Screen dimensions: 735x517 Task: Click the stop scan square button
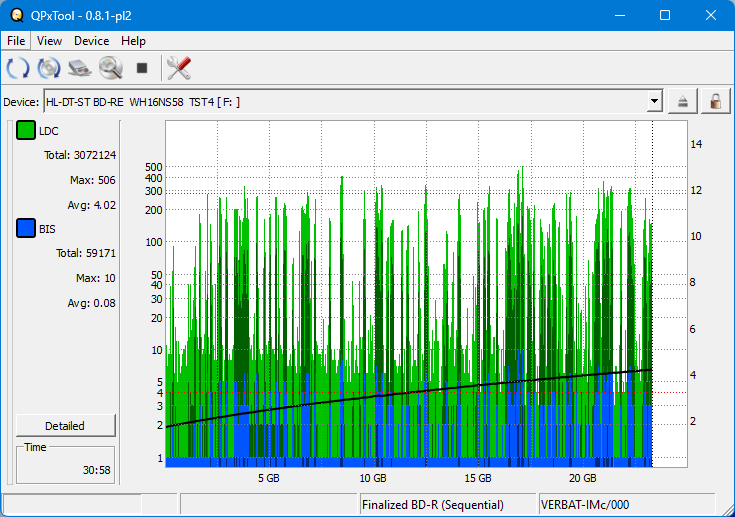142,68
